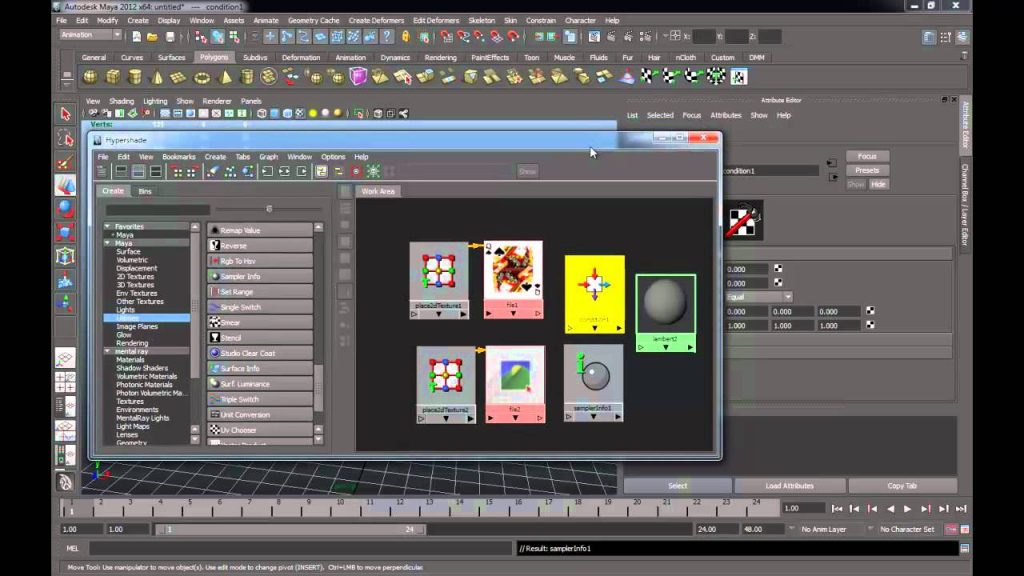Click Hypershade input connections icon
This screenshot has width=1024, height=576.
click(x=268, y=172)
